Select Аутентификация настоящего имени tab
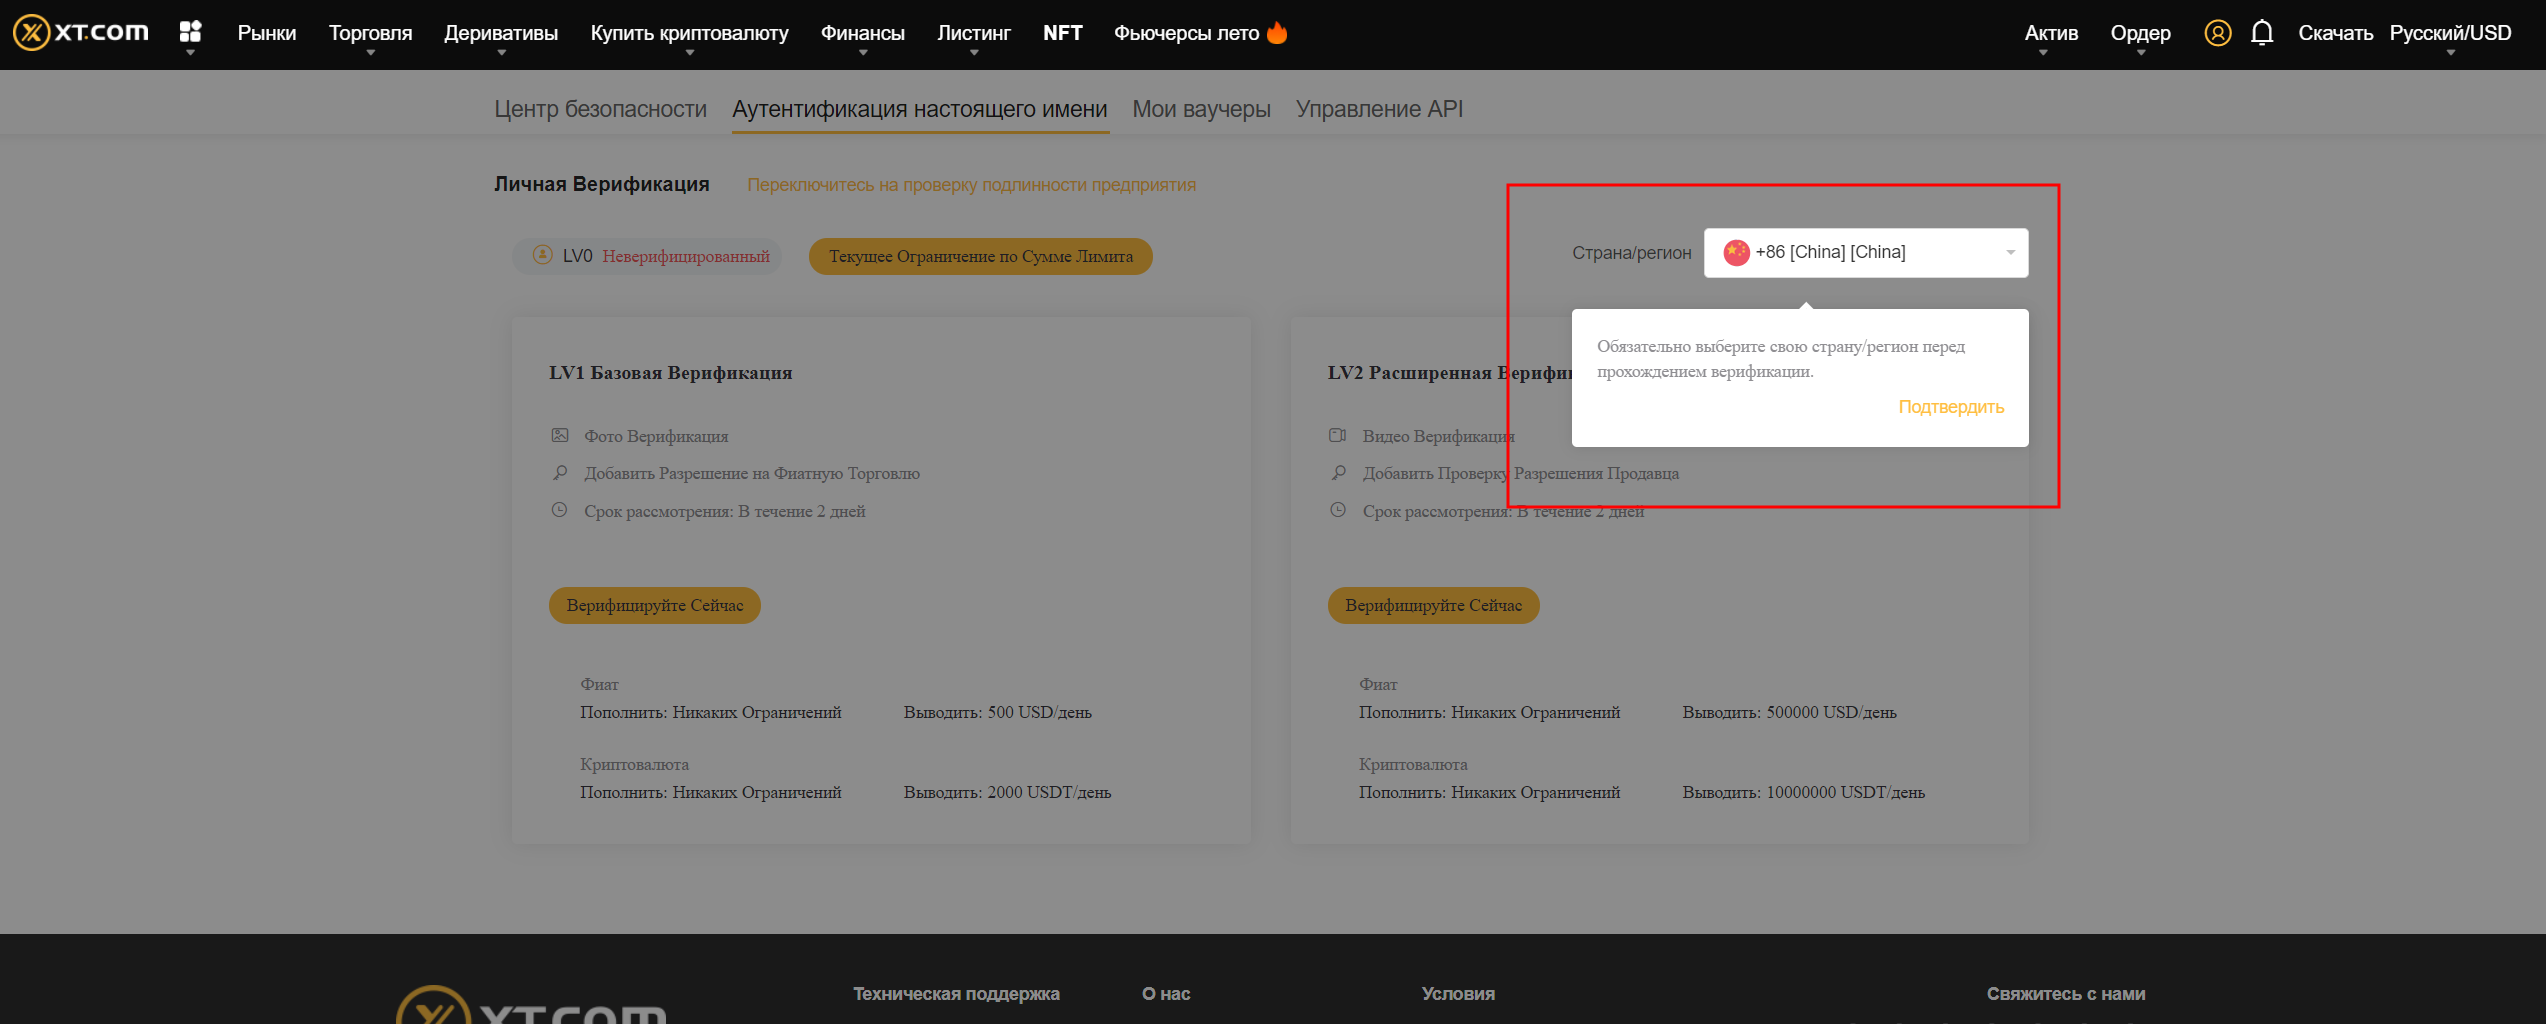This screenshot has width=2546, height=1024. (x=920, y=109)
